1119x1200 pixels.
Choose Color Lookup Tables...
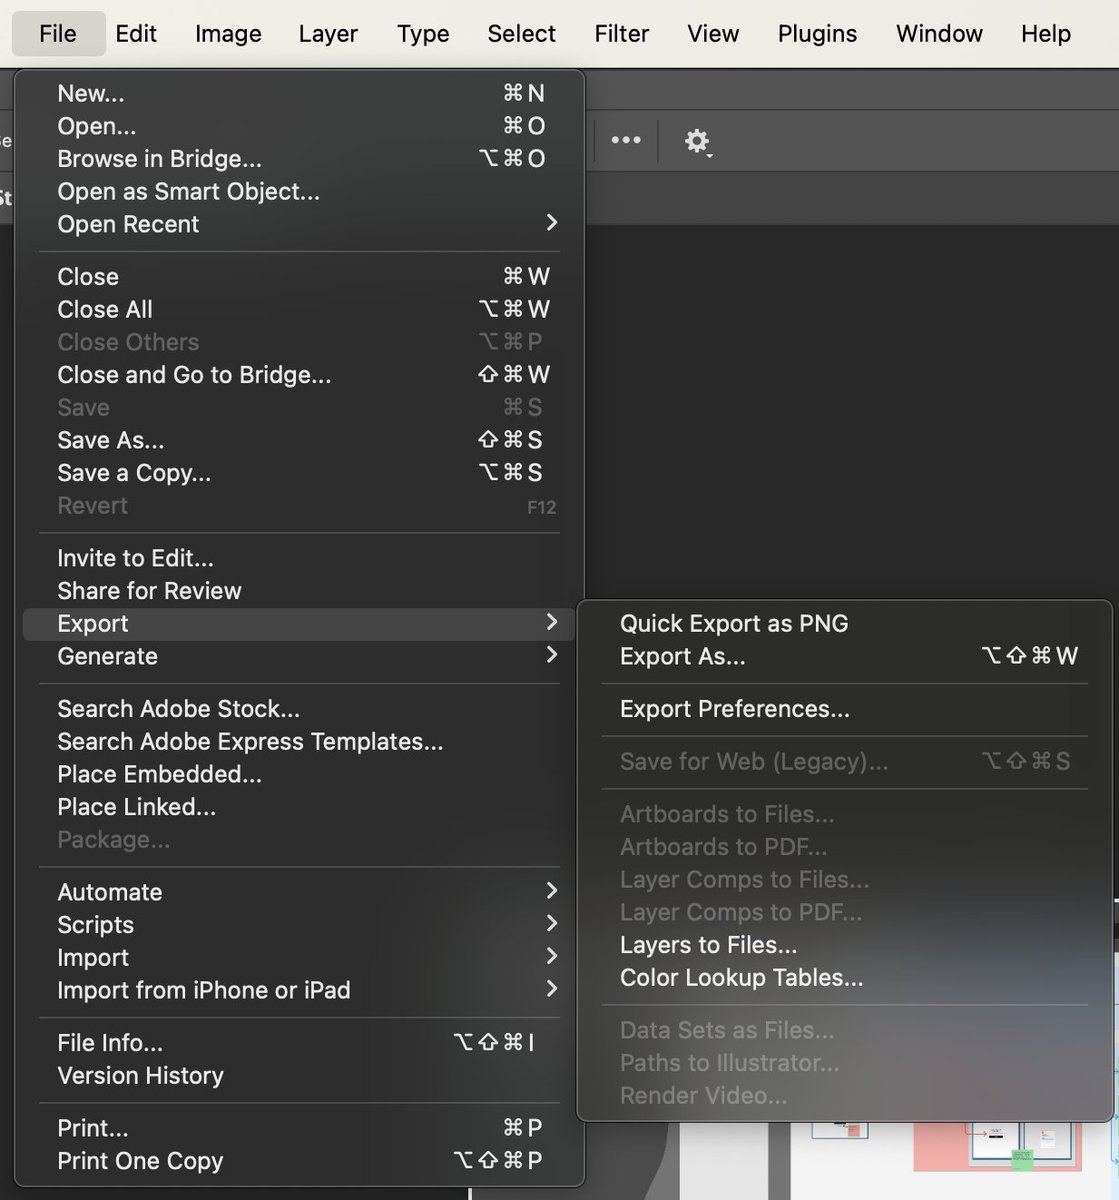[845, 978]
